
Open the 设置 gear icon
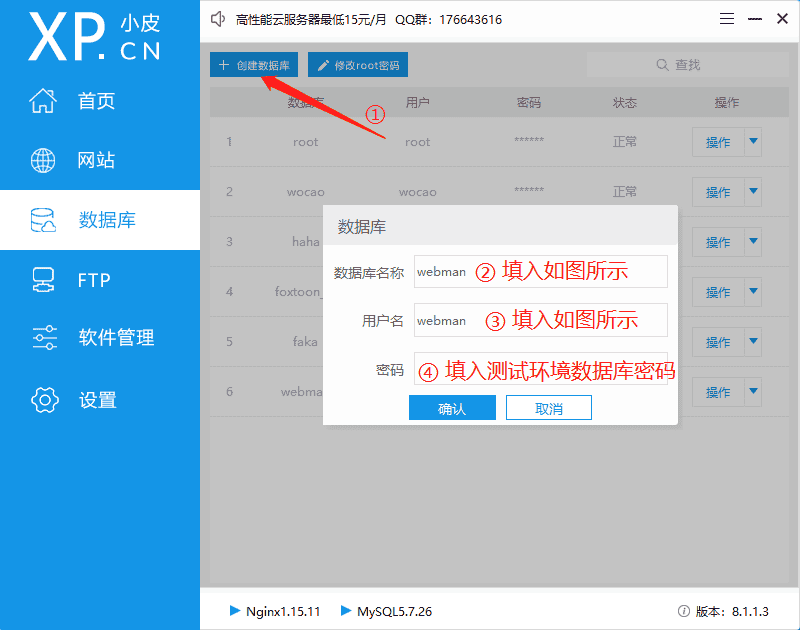coord(44,399)
